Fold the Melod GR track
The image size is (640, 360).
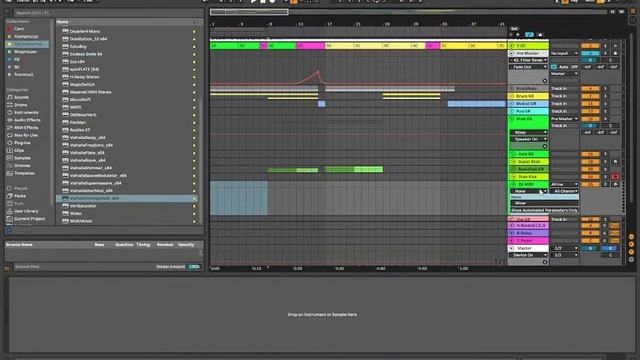tap(512, 104)
